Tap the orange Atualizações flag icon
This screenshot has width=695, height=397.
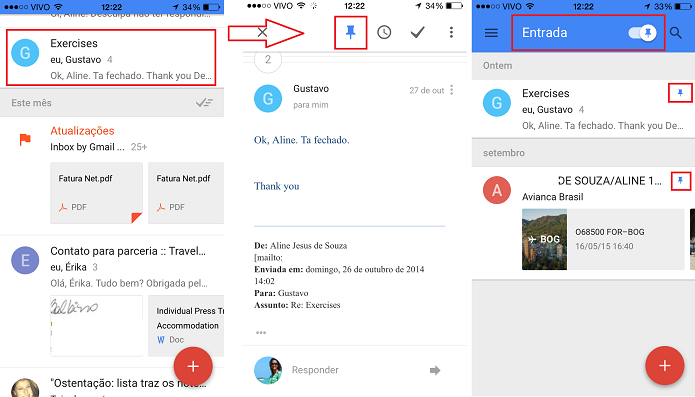[x=25, y=140]
